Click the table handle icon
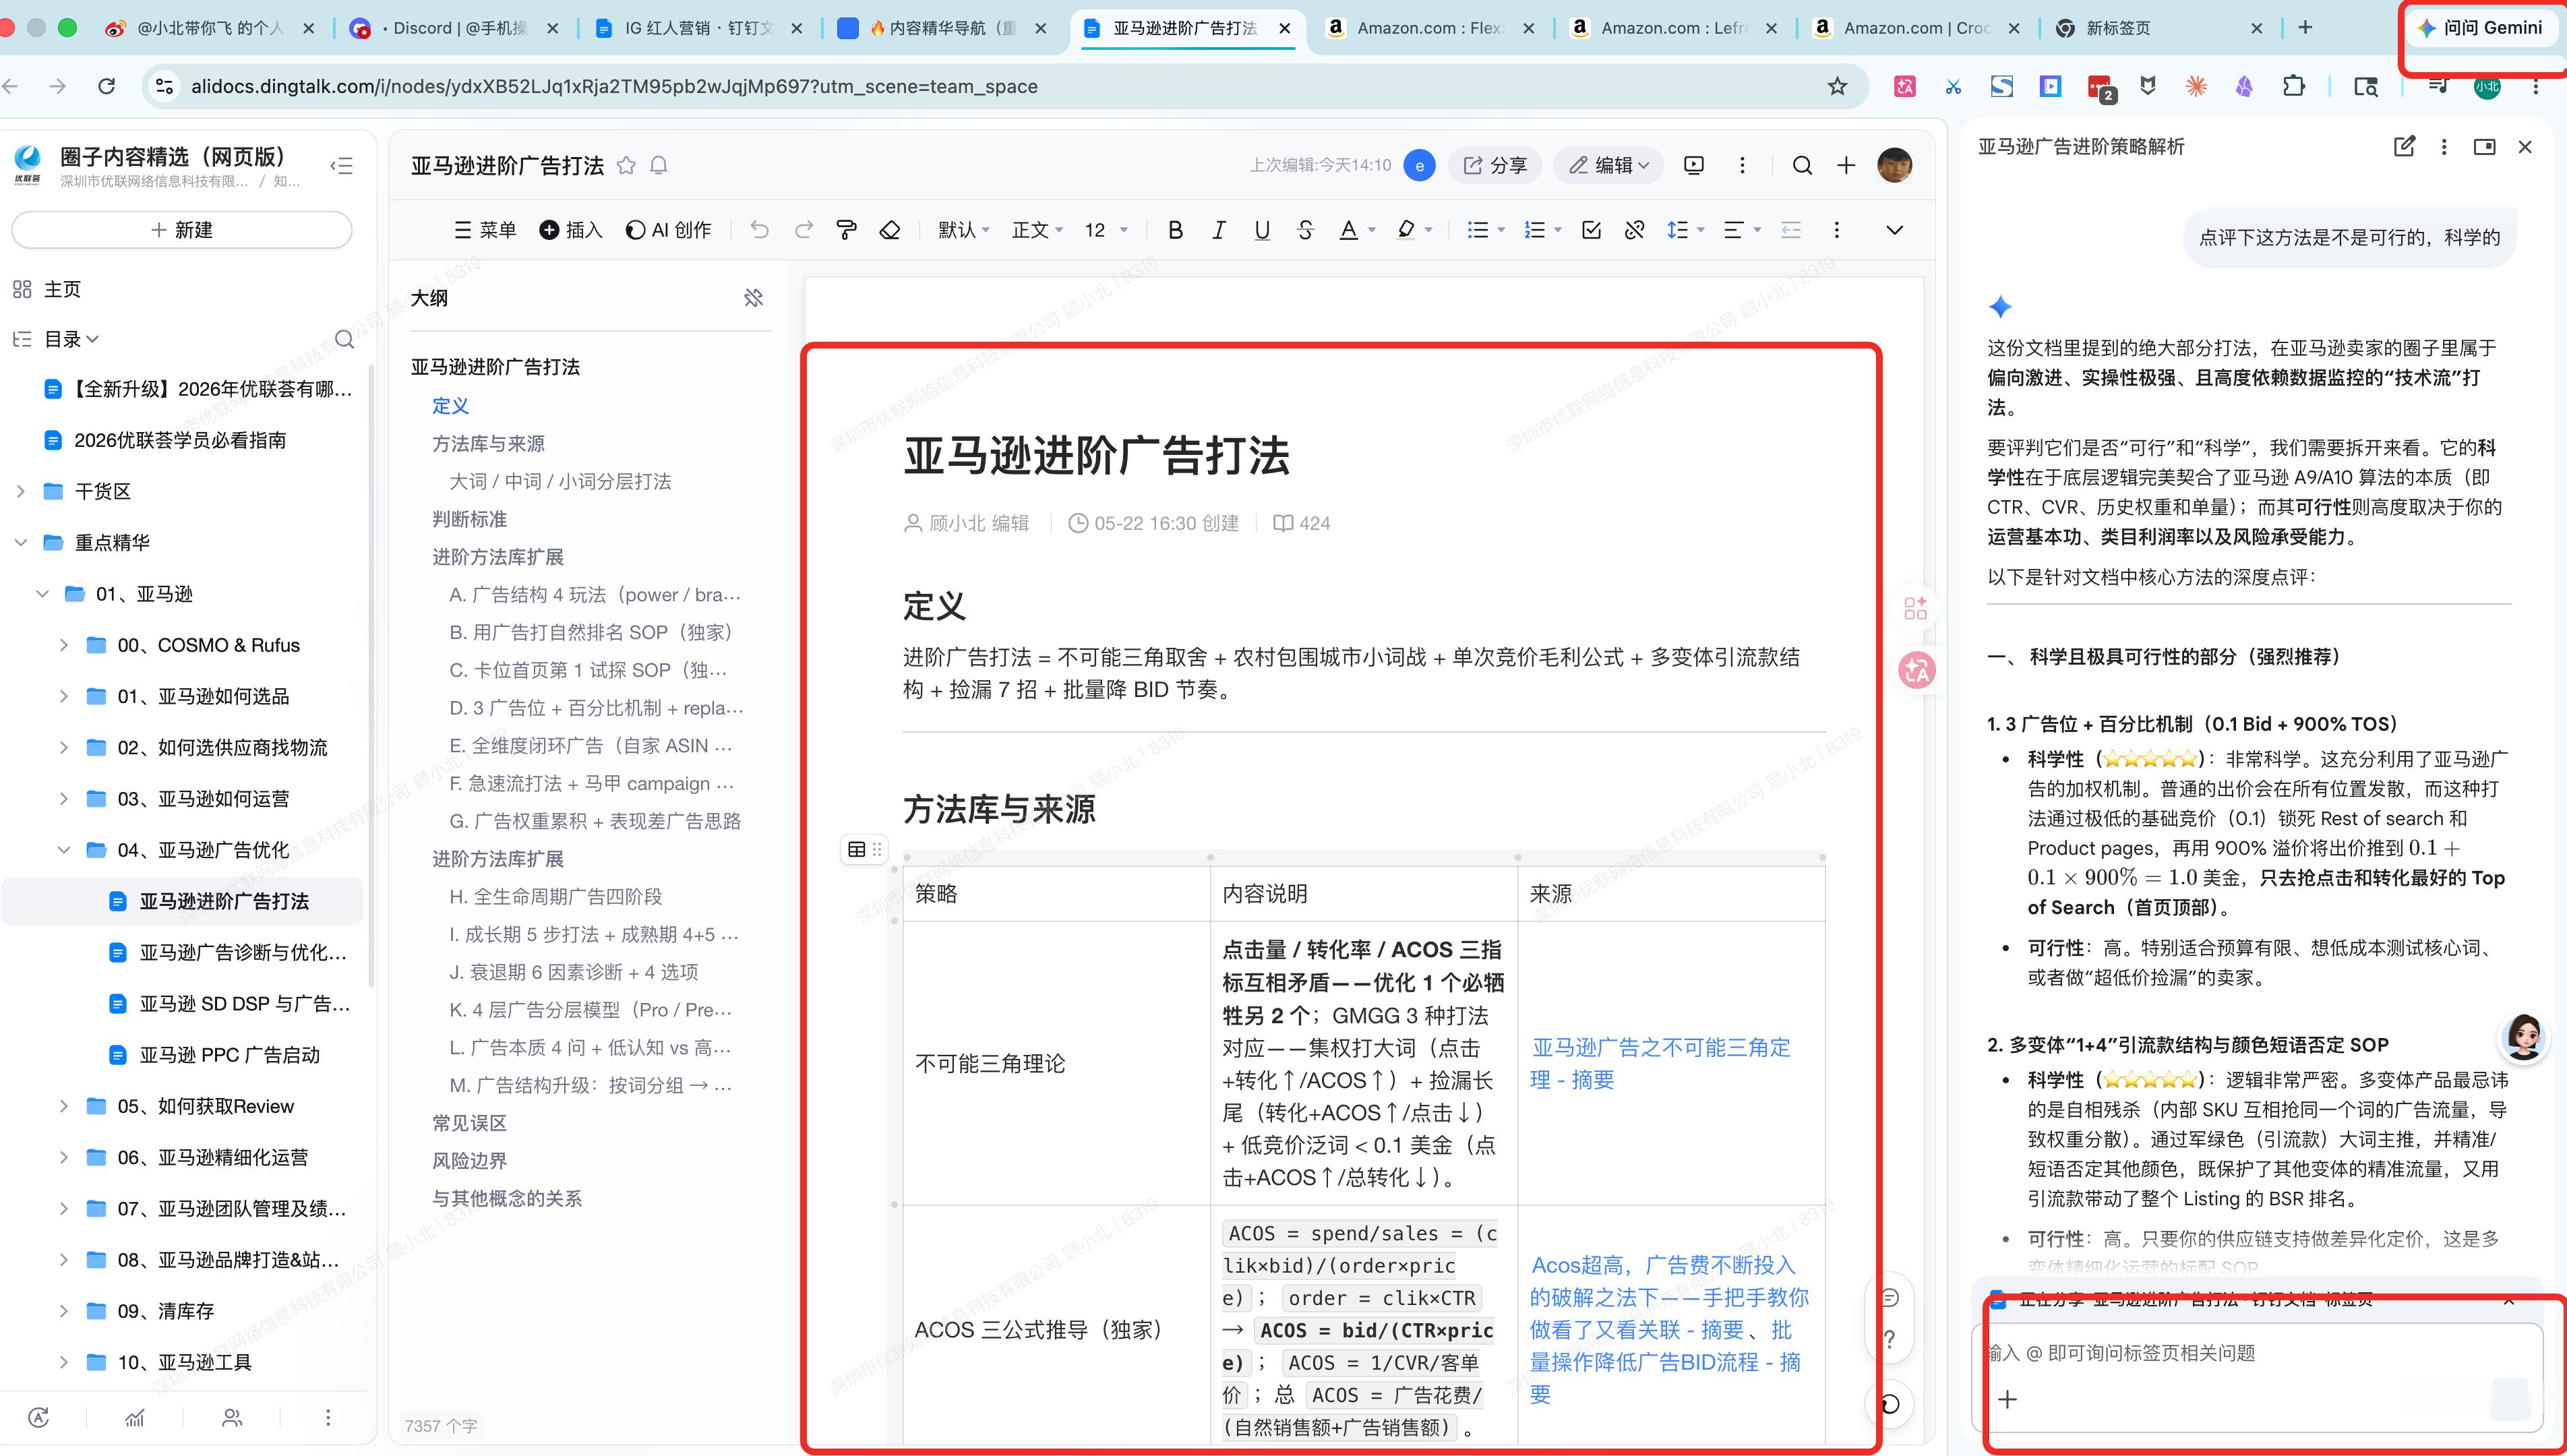The height and width of the screenshot is (1456, 2567). [x=856, y=849]
